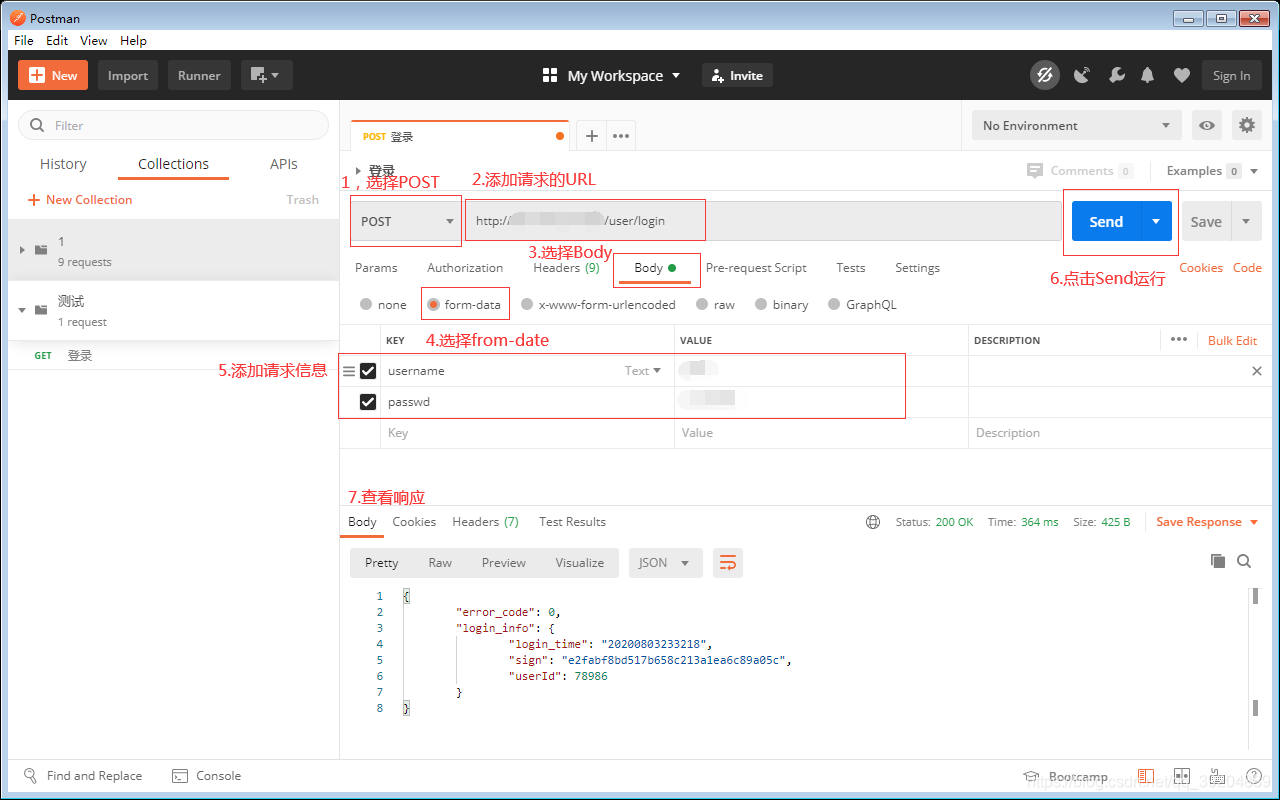Viewport: 1280px width, 800px height.
Task: Open the Send button dropdown arrow
Action: click(x=1156, y=221)
